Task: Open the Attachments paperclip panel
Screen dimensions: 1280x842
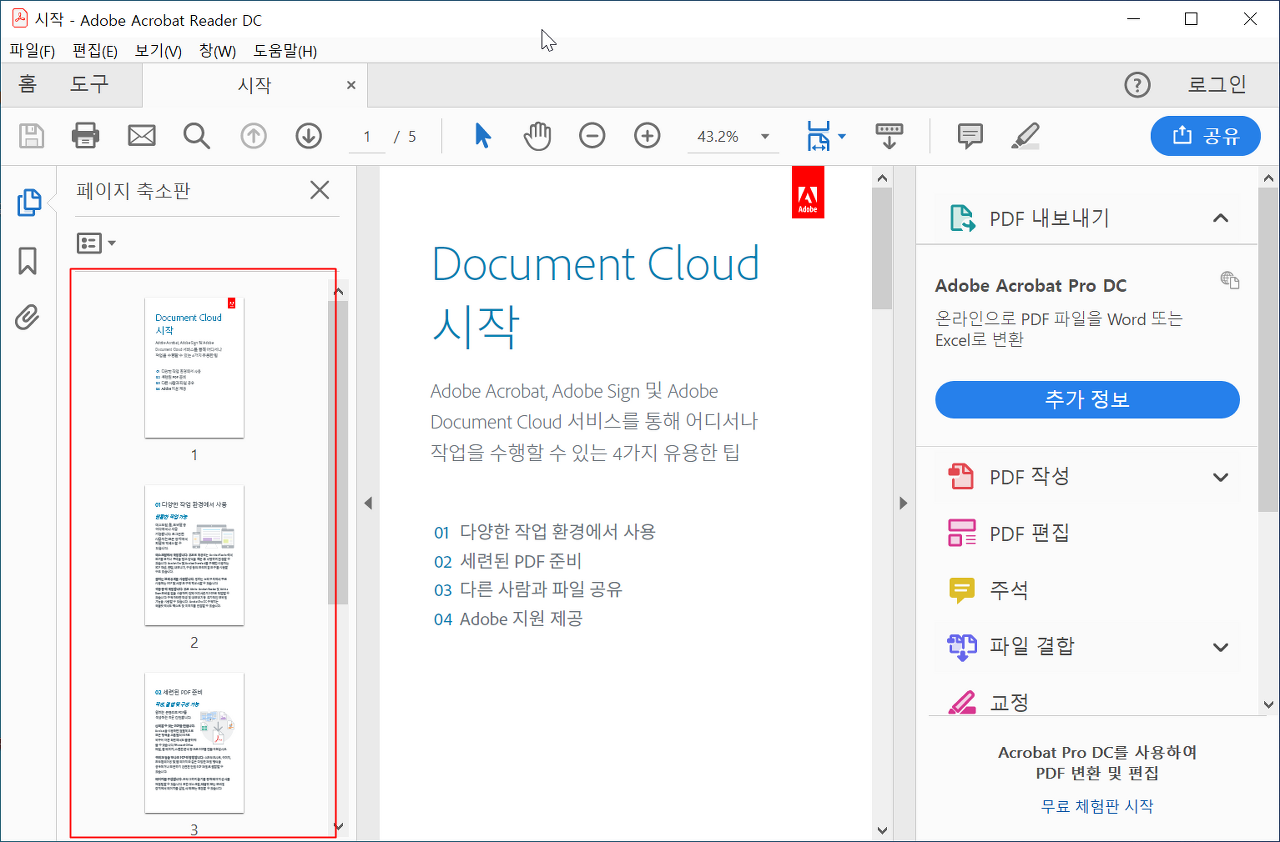Action: pyautogui.click(x=28, y=318)
